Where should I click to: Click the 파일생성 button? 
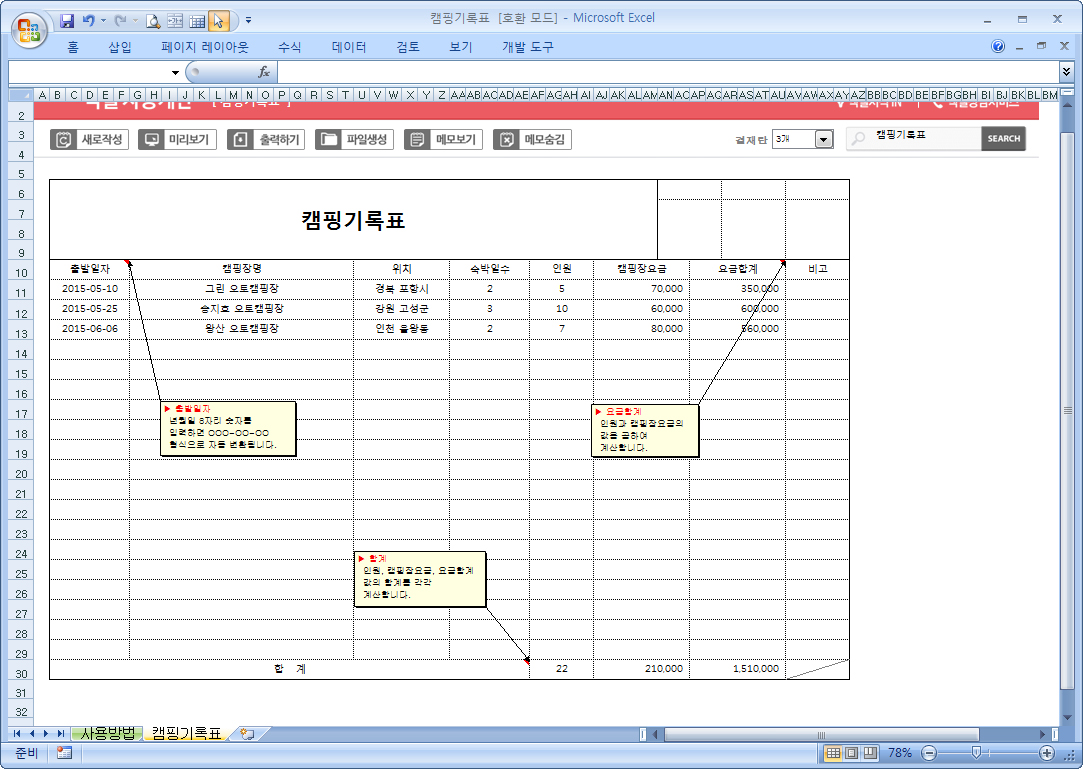[354, 140]
